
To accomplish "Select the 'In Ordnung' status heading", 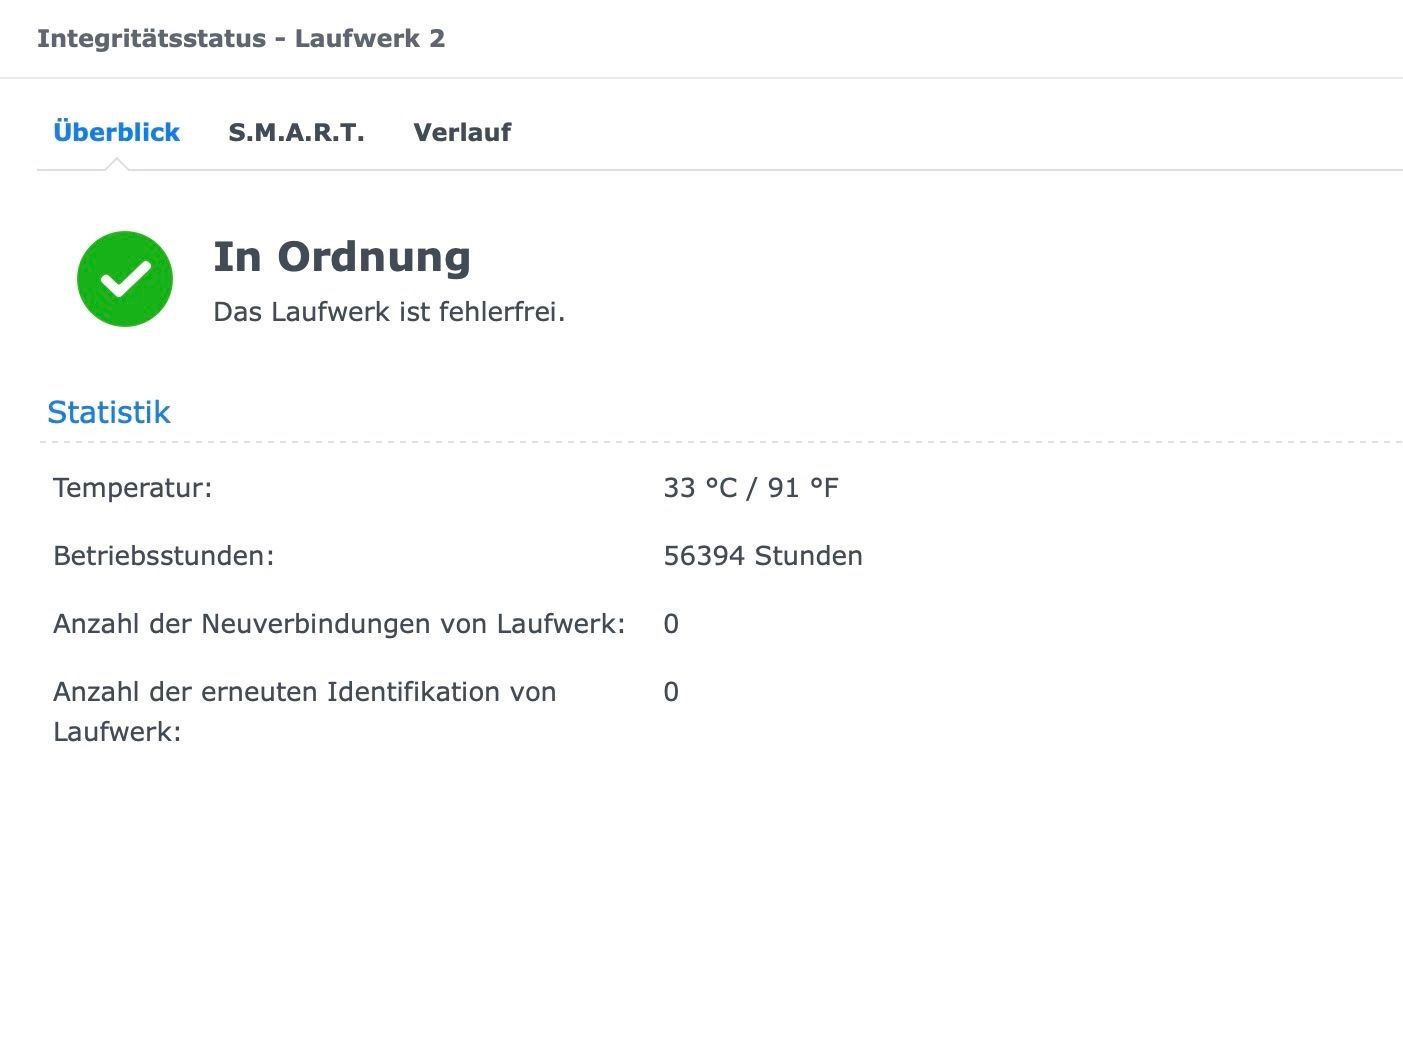I will tap(342, 257).
